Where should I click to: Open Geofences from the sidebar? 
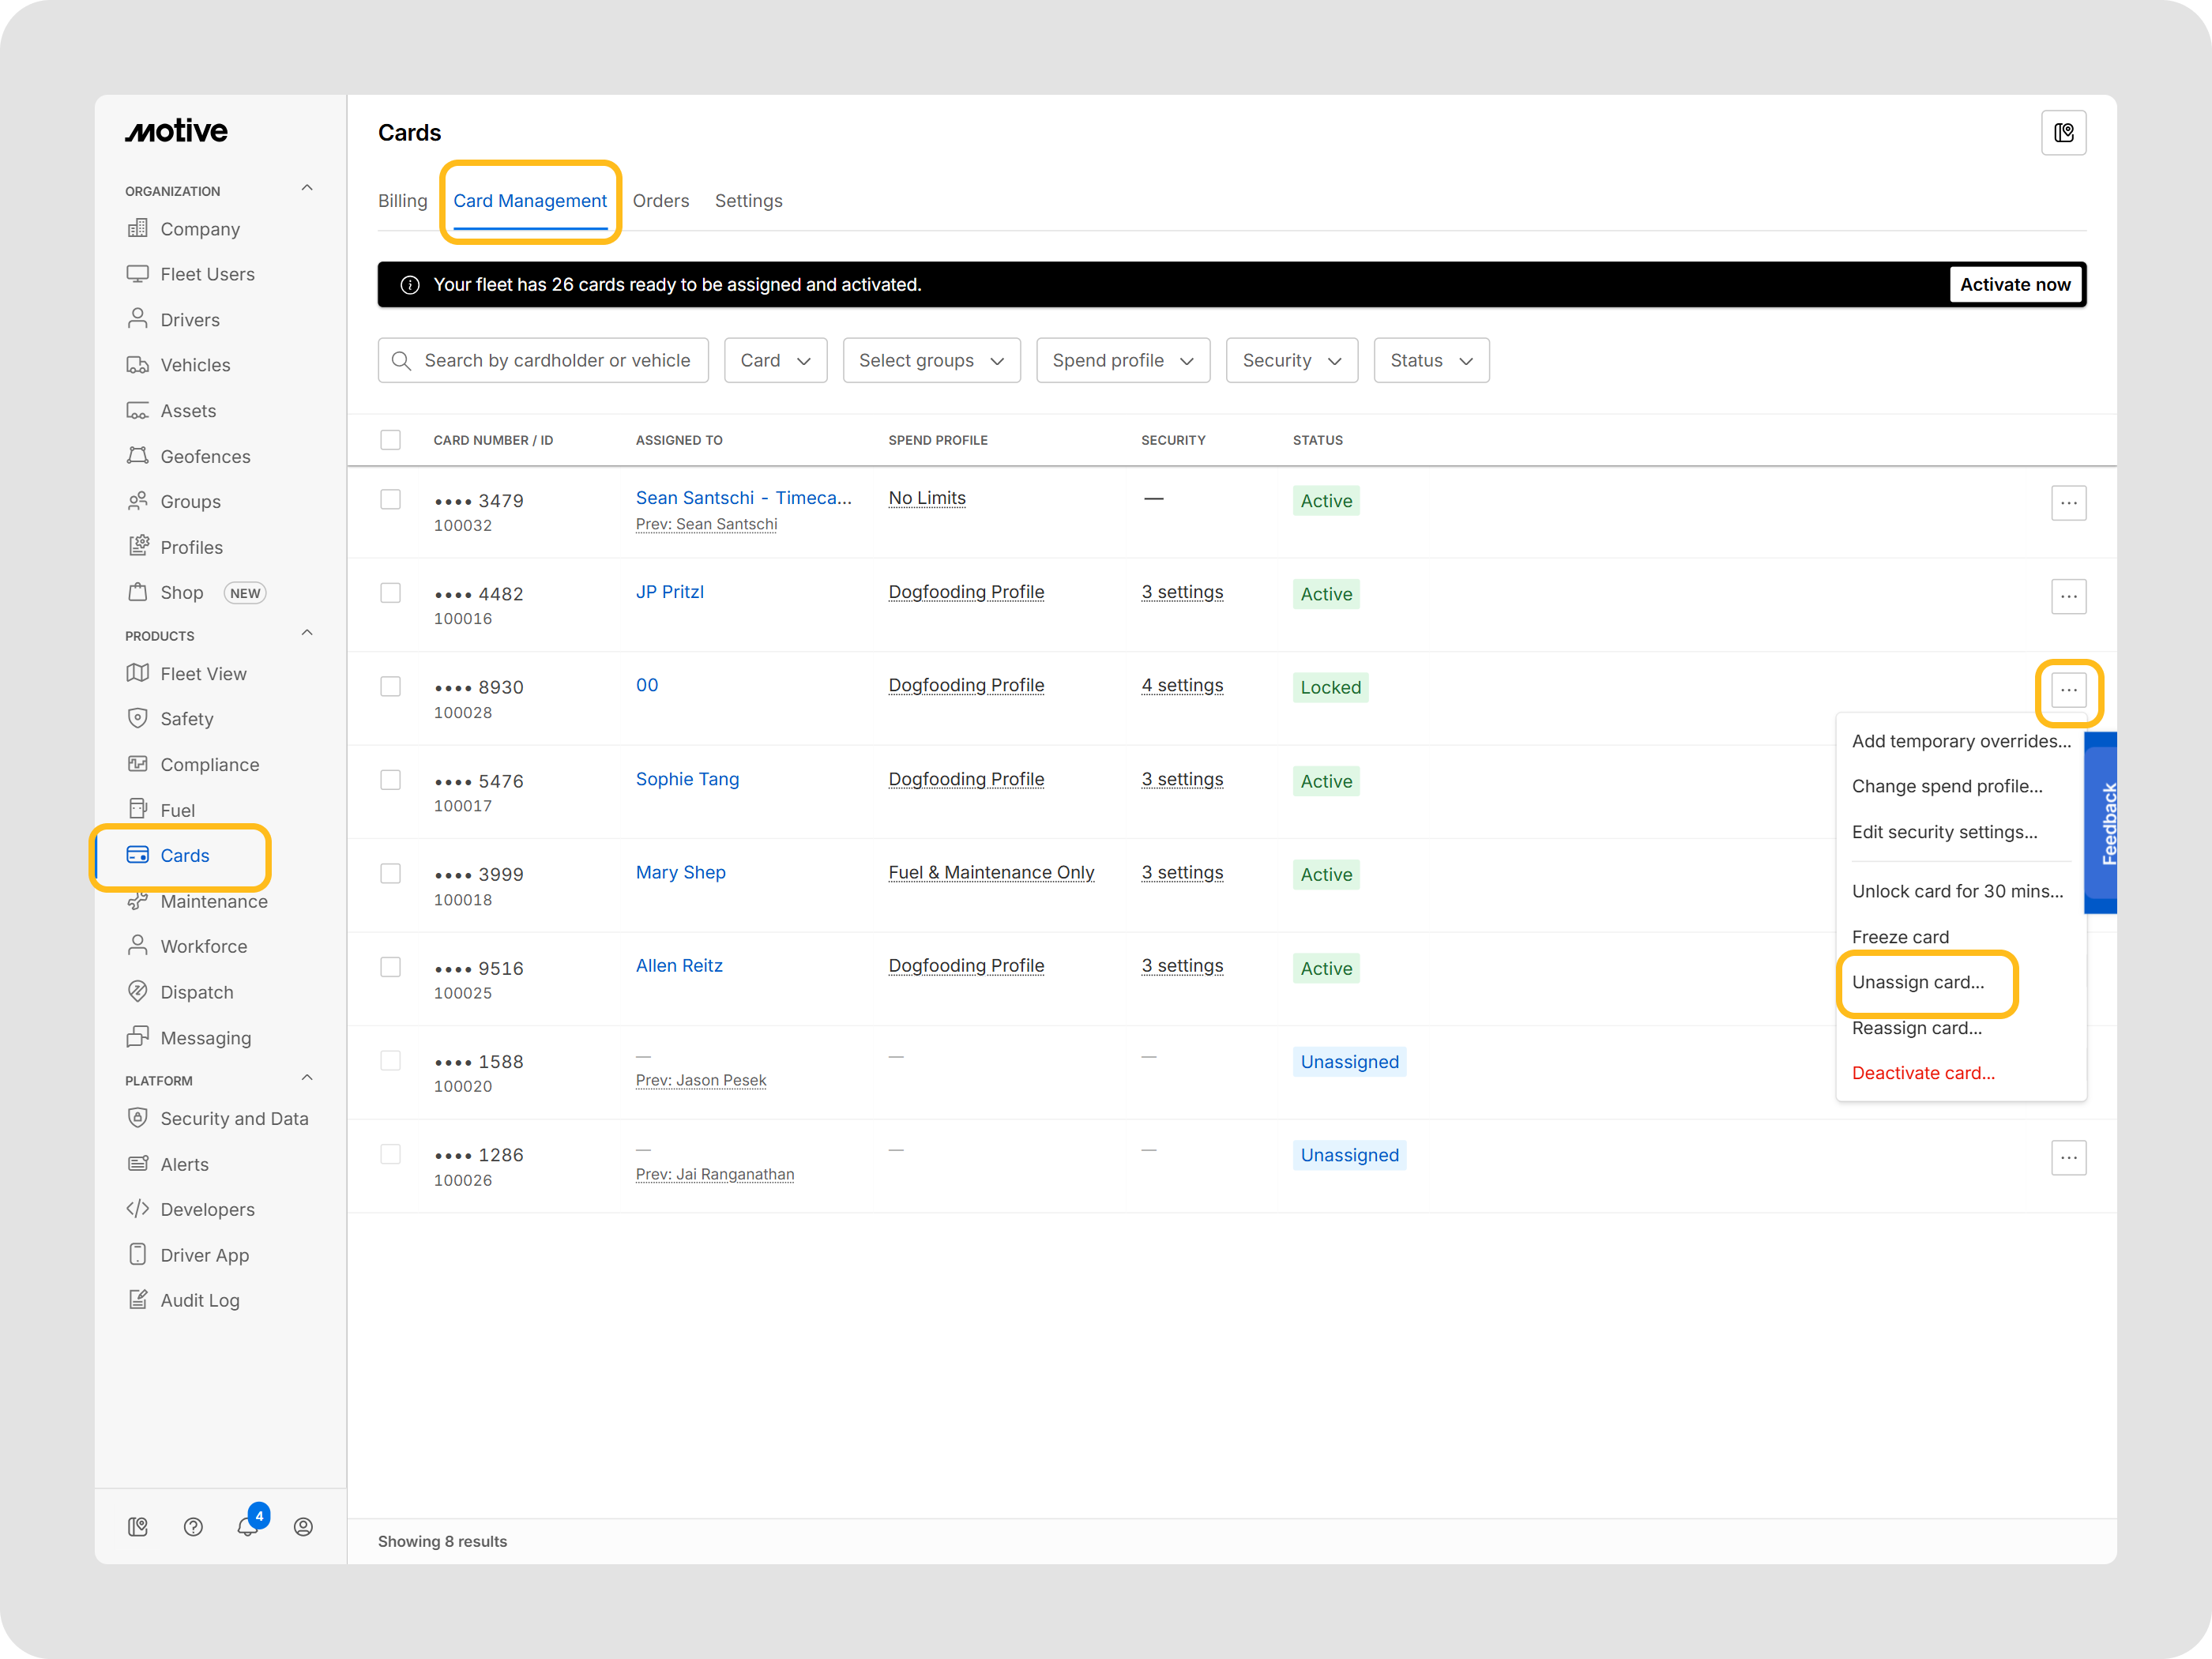tap(205, 456)
